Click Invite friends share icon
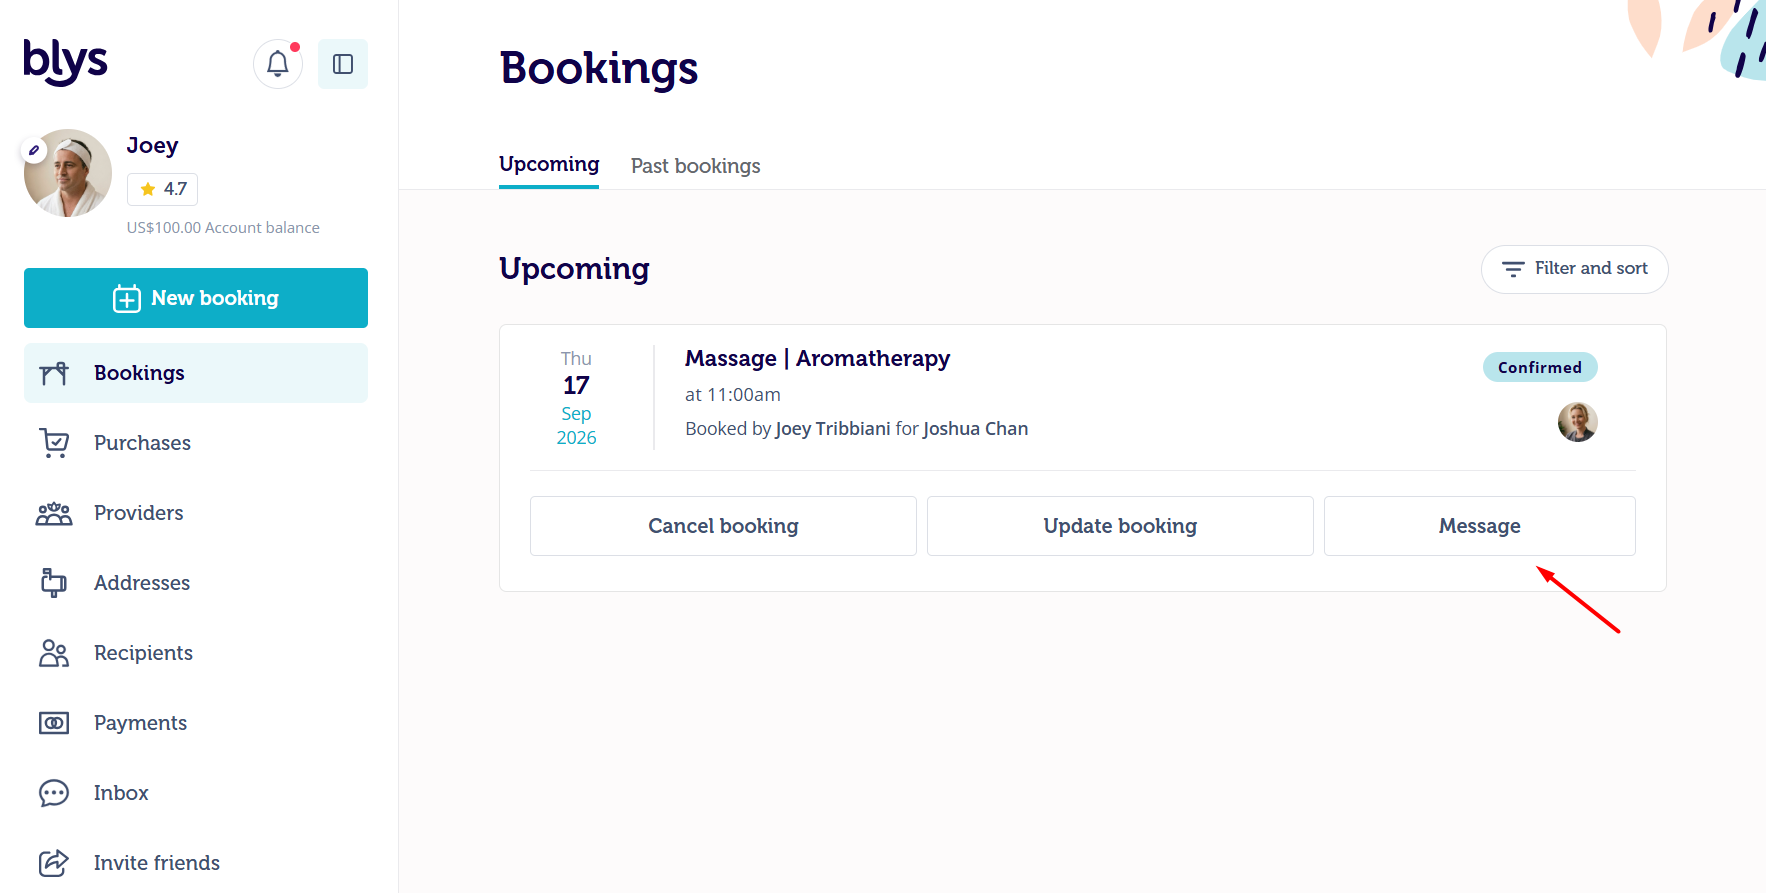 coord(54,863)
